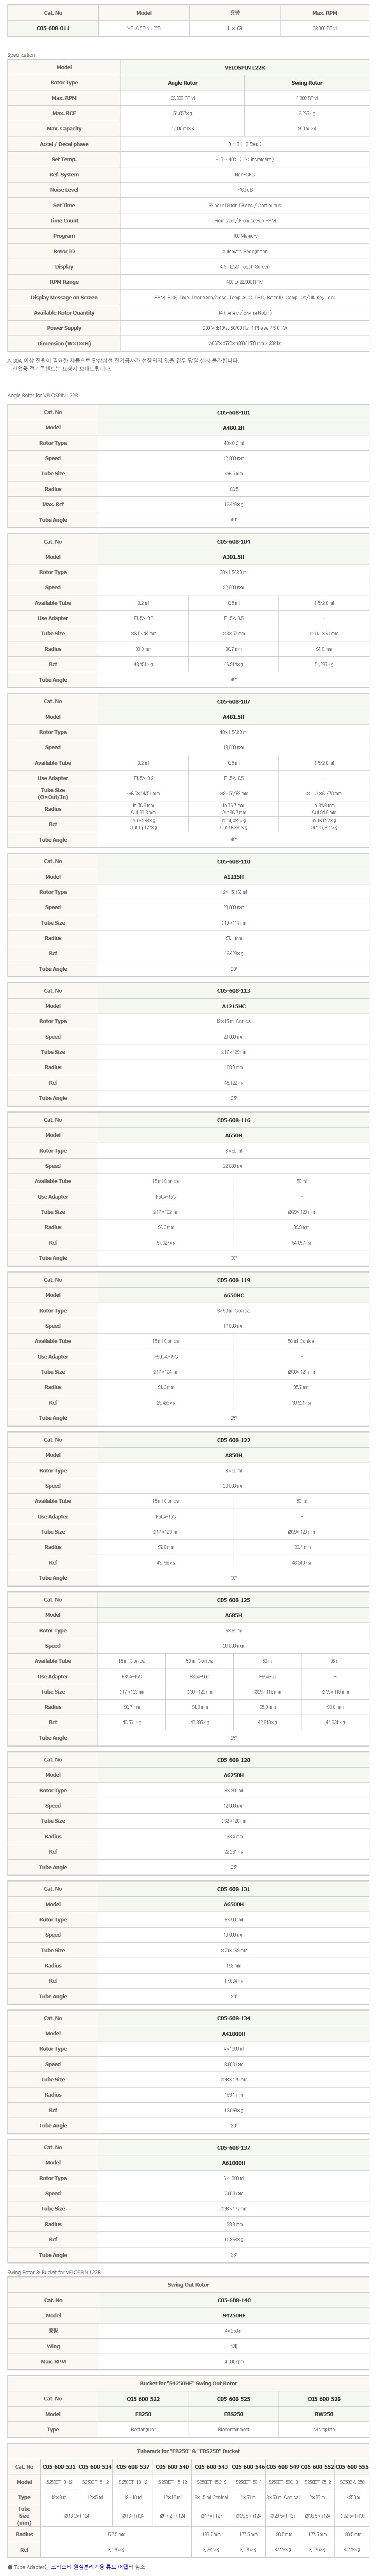Select catalog number C05-608-125
The image size is (378, 2576).
tap(233, 1599)
